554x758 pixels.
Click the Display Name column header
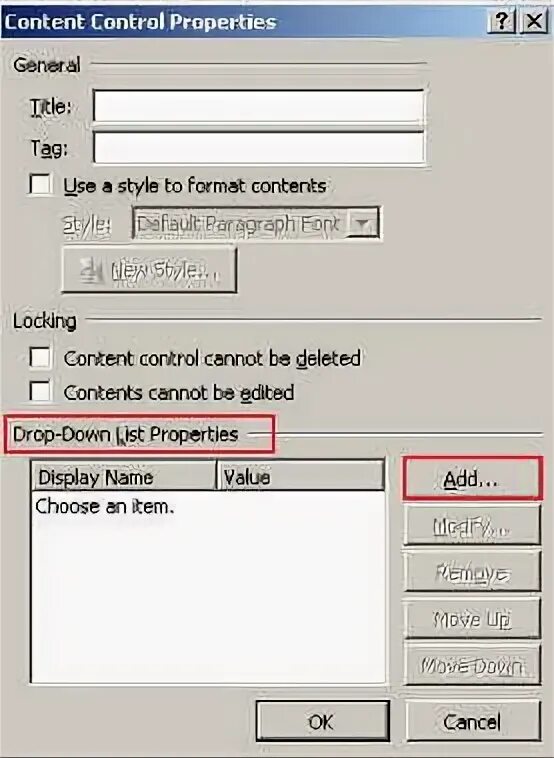[124, 476]
